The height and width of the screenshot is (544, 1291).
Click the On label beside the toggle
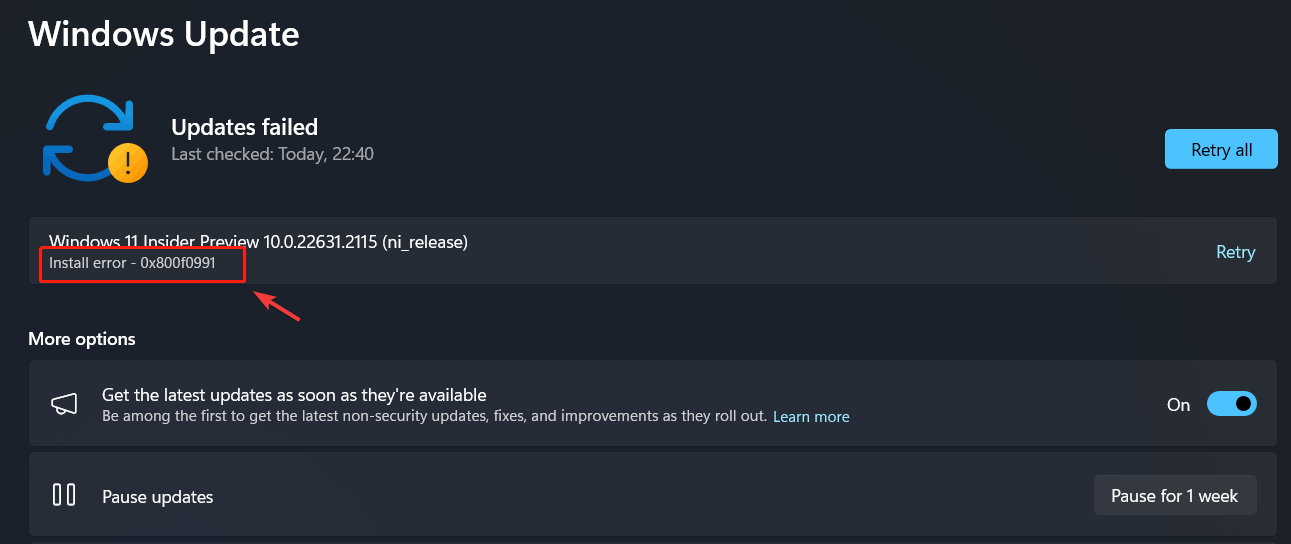(1178, 405)
